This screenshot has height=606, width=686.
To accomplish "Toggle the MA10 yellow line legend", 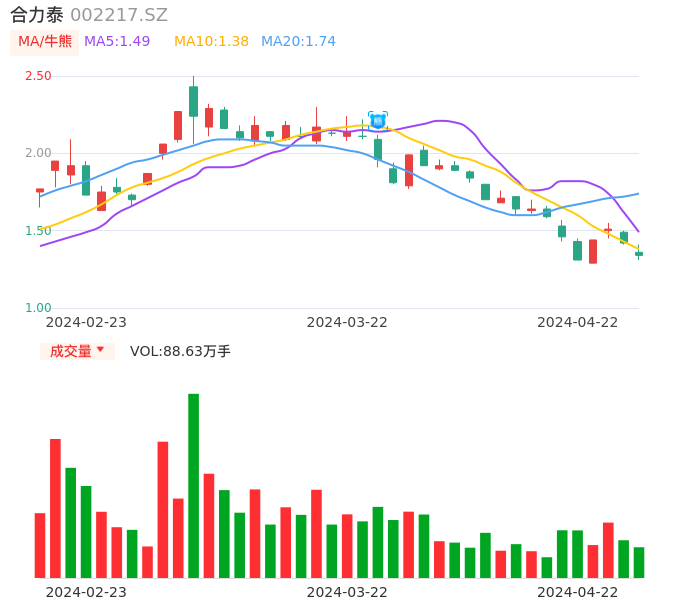I will [x=211, y=42].
